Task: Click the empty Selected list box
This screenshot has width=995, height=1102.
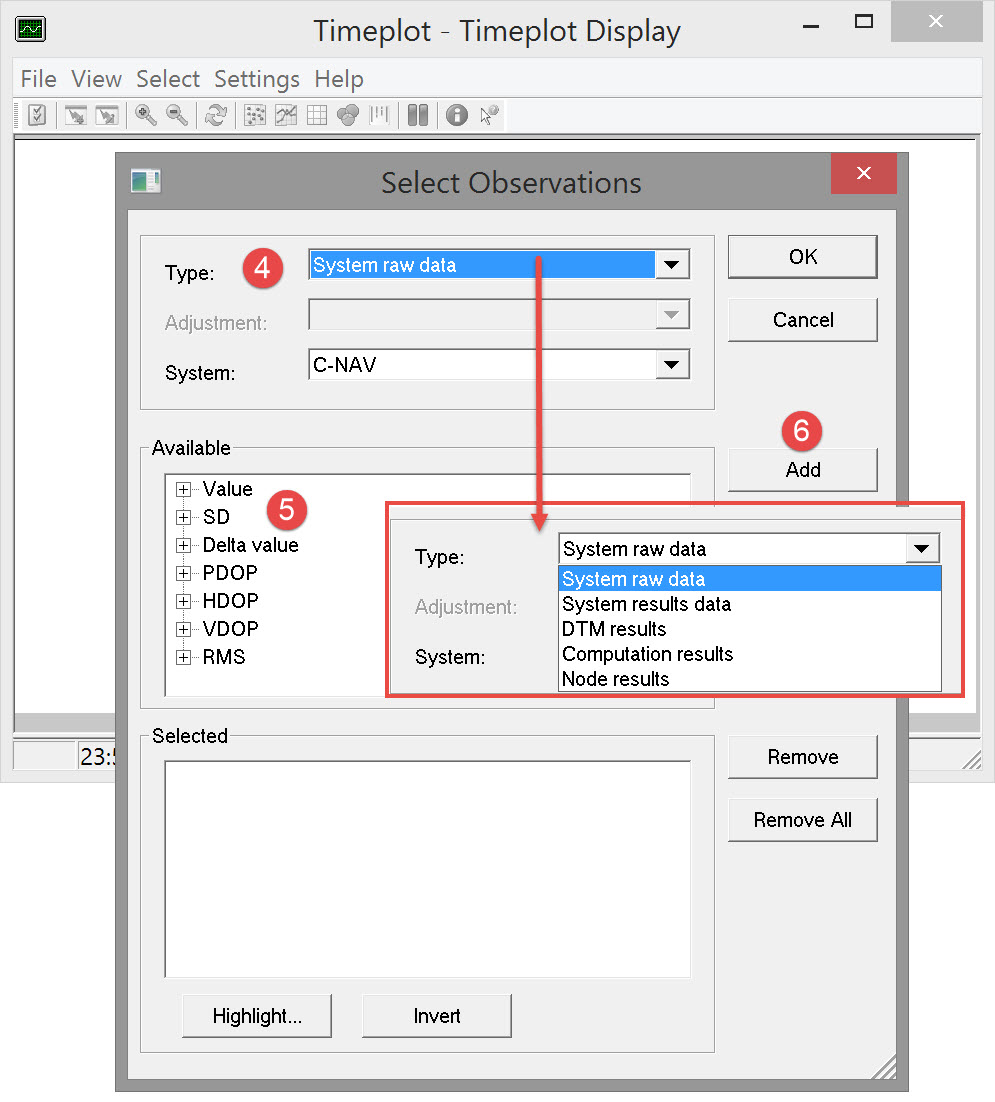Action: pos(427,869)
